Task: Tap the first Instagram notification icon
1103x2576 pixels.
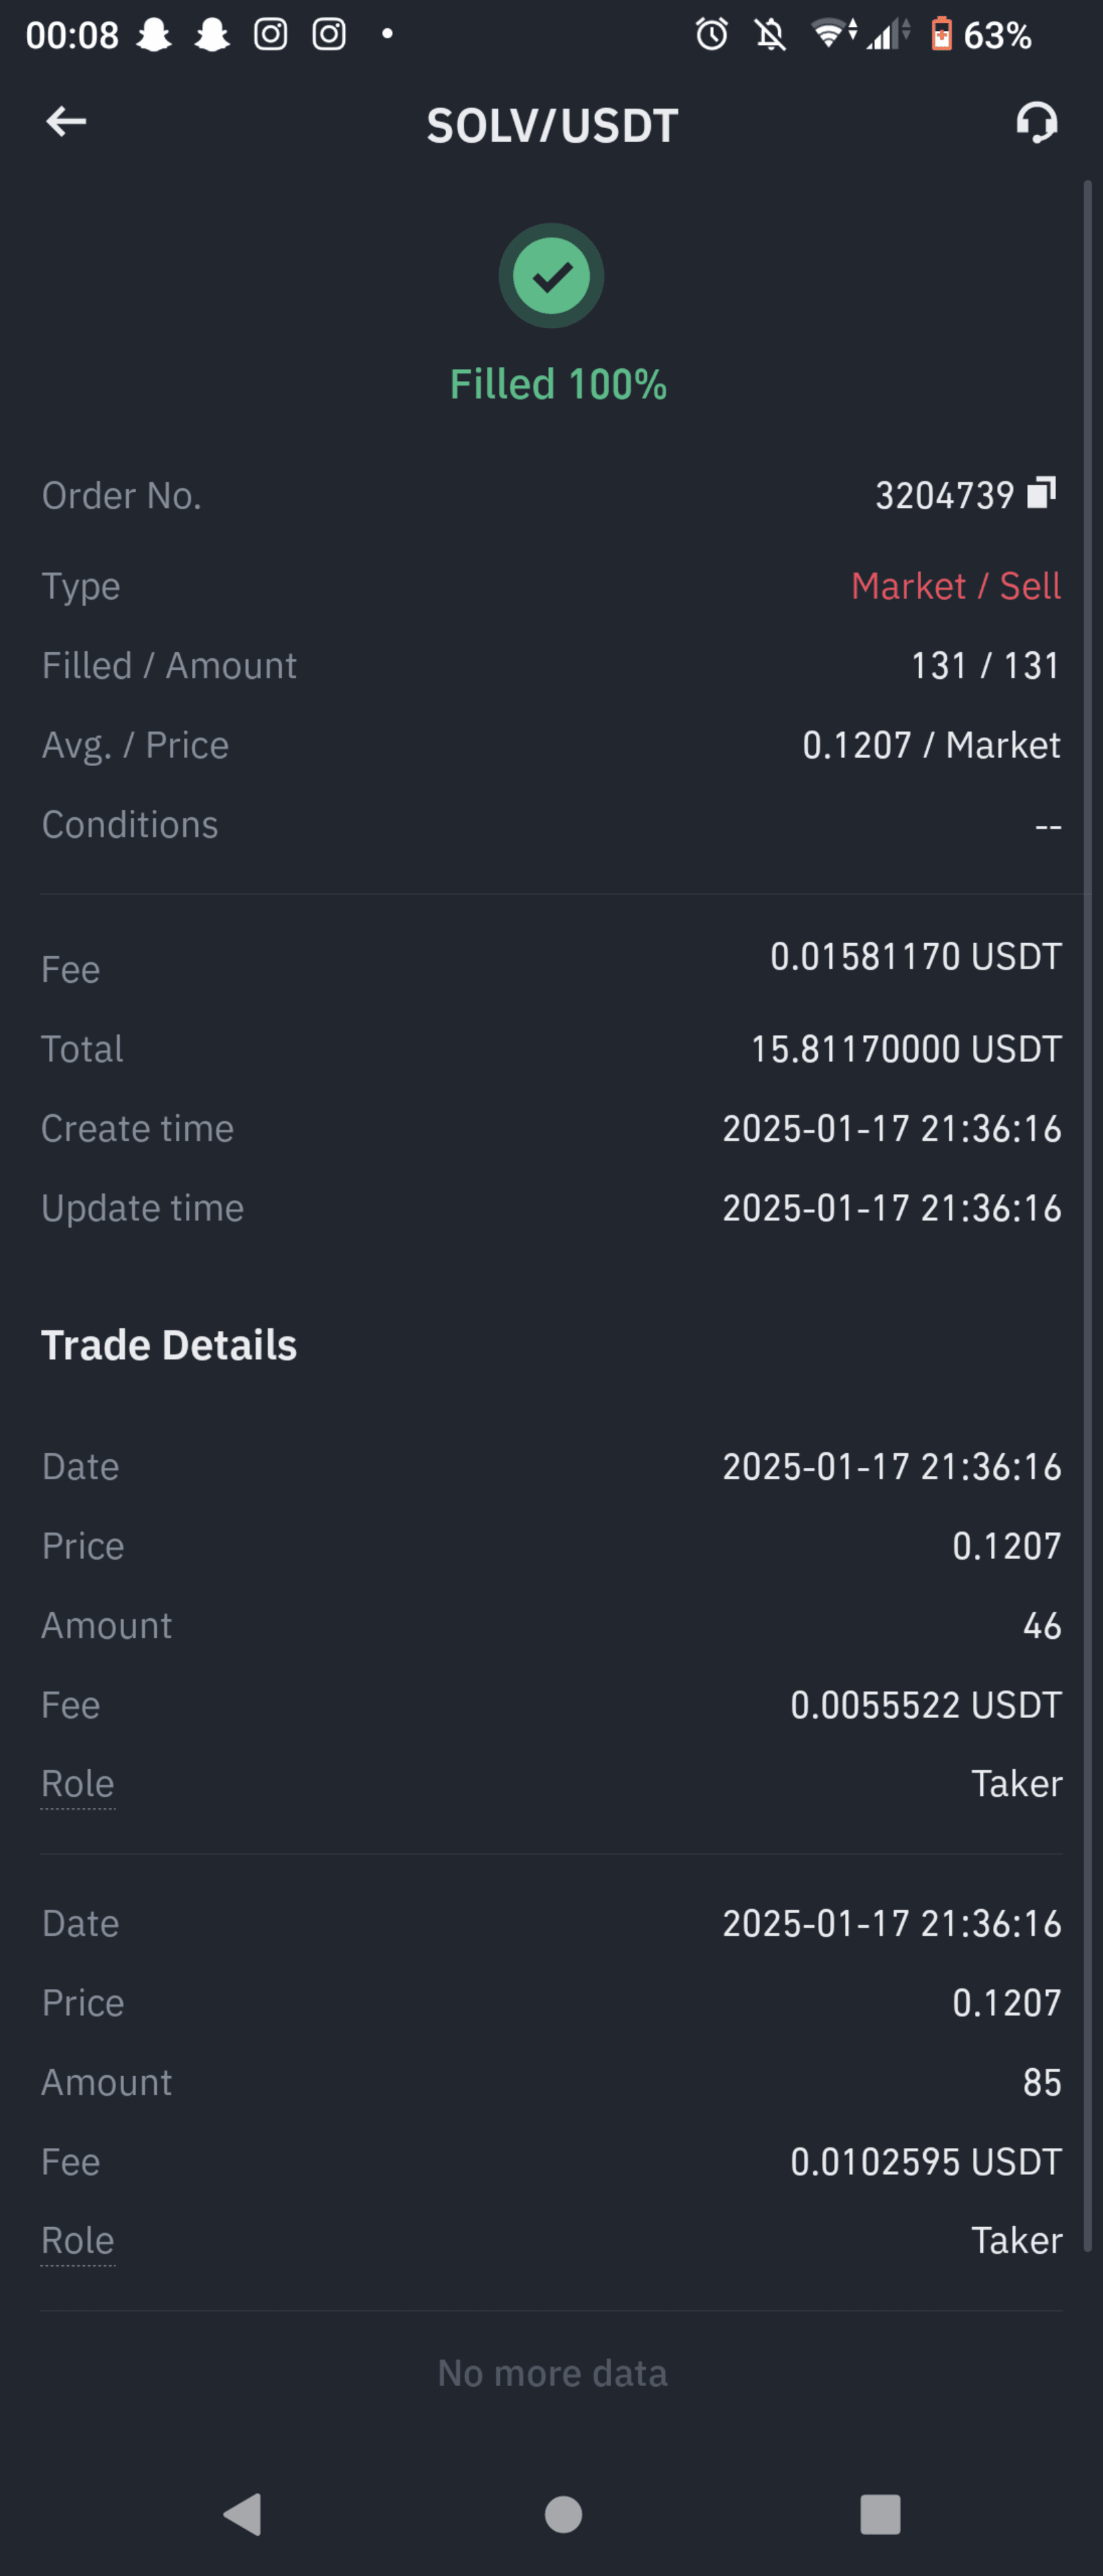Action: 271,34
